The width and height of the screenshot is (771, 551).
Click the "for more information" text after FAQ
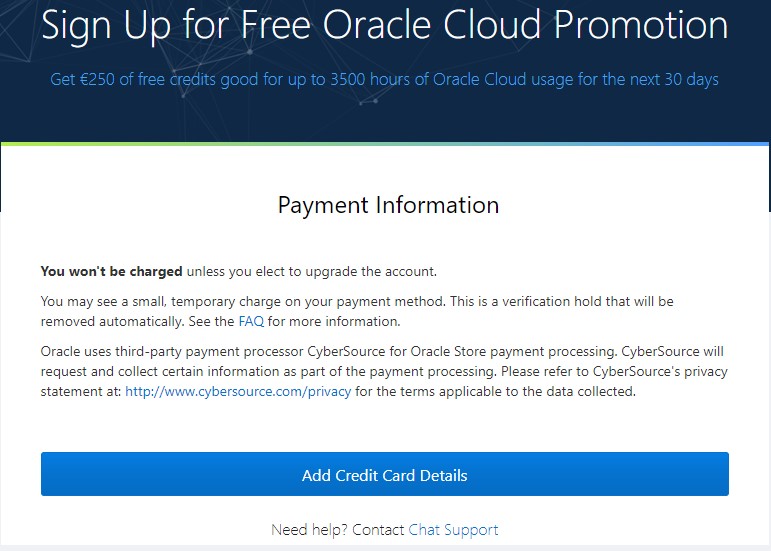pos(334,322)
